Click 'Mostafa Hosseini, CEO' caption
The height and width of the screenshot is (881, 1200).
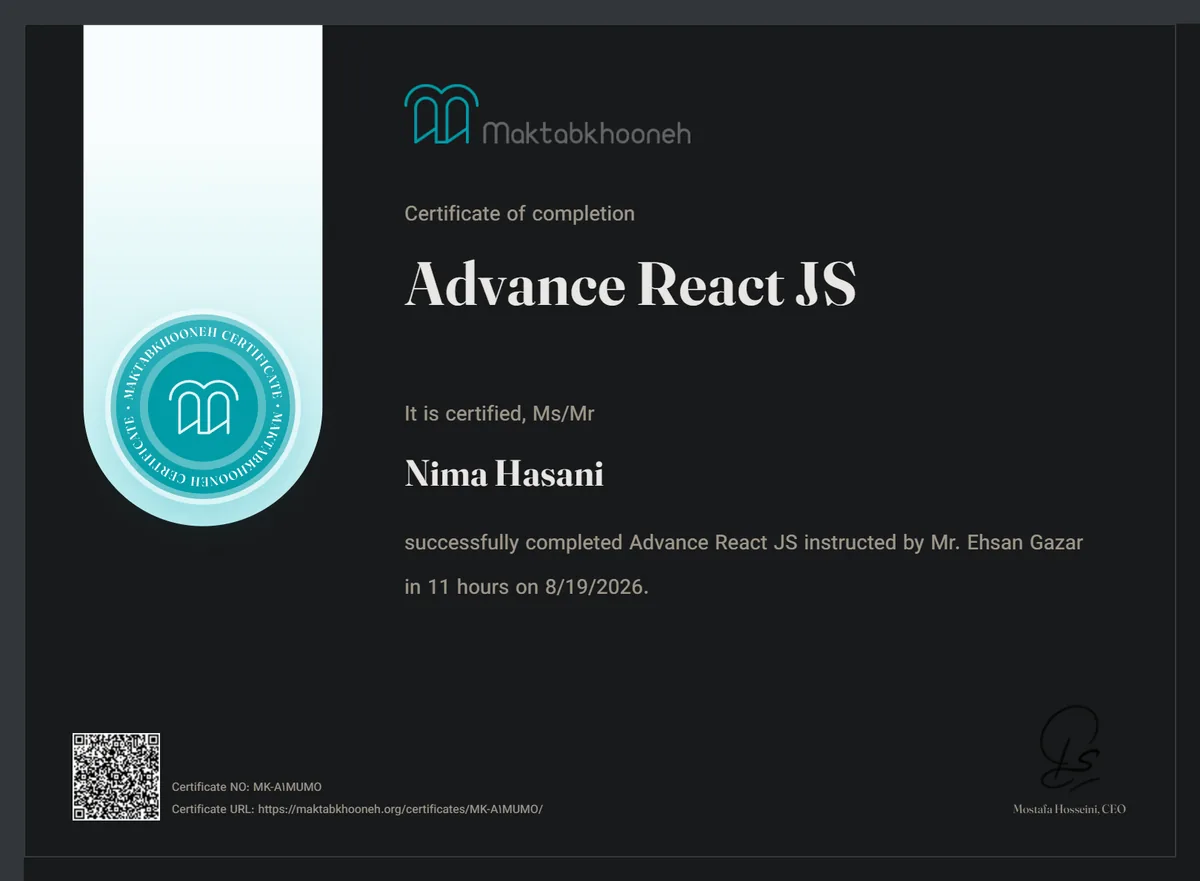(x=1069, y=809)
